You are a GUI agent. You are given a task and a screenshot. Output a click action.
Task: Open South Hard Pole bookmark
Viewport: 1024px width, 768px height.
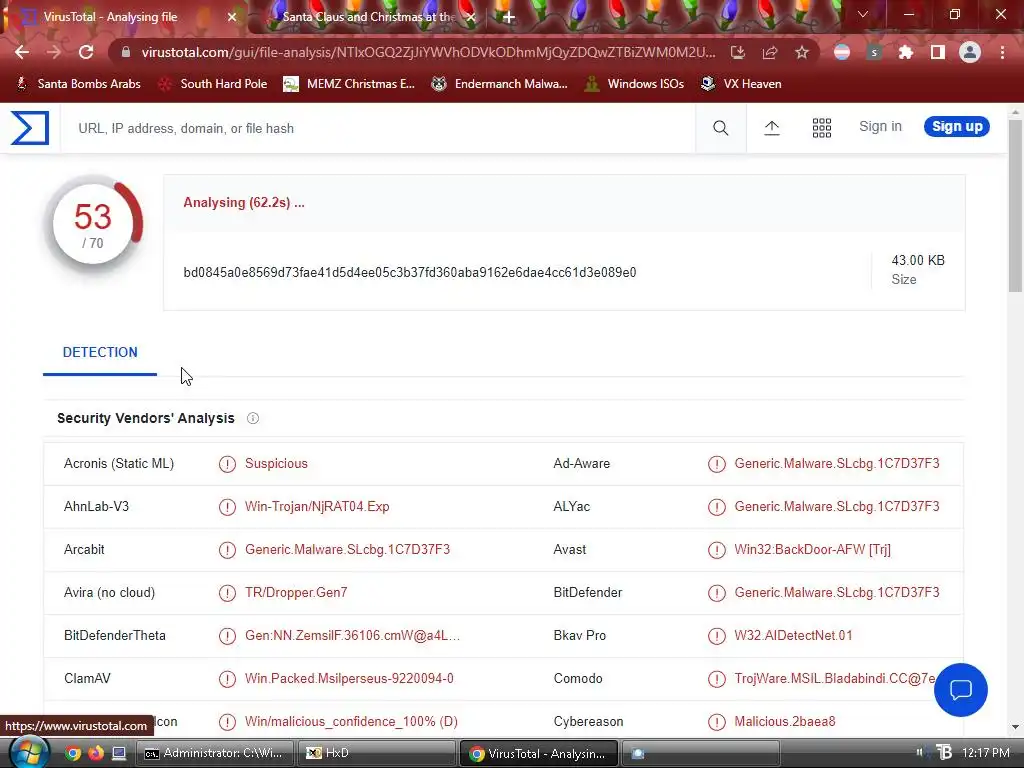point(213,84)
